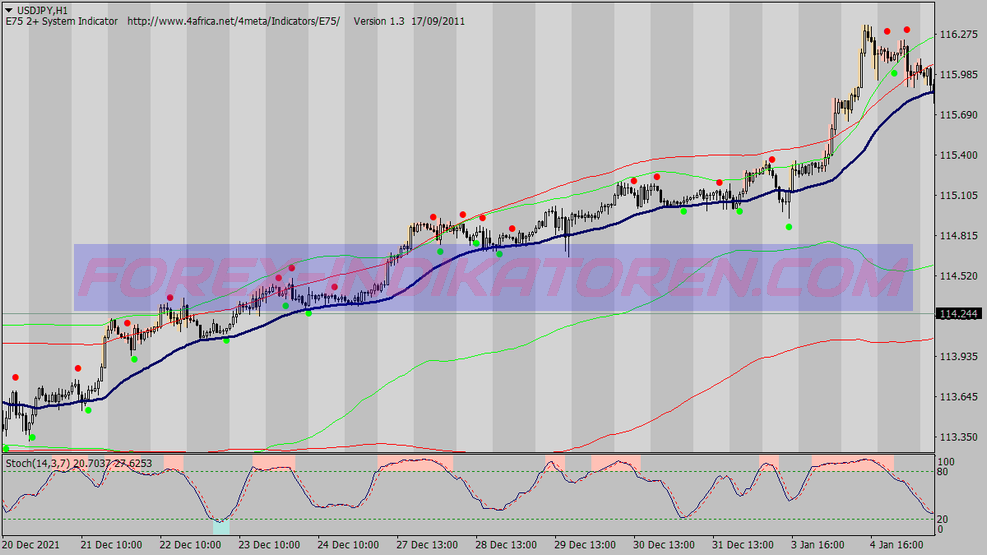
Task: Click the 116.275 price axis label
Action: coord(959,35)
